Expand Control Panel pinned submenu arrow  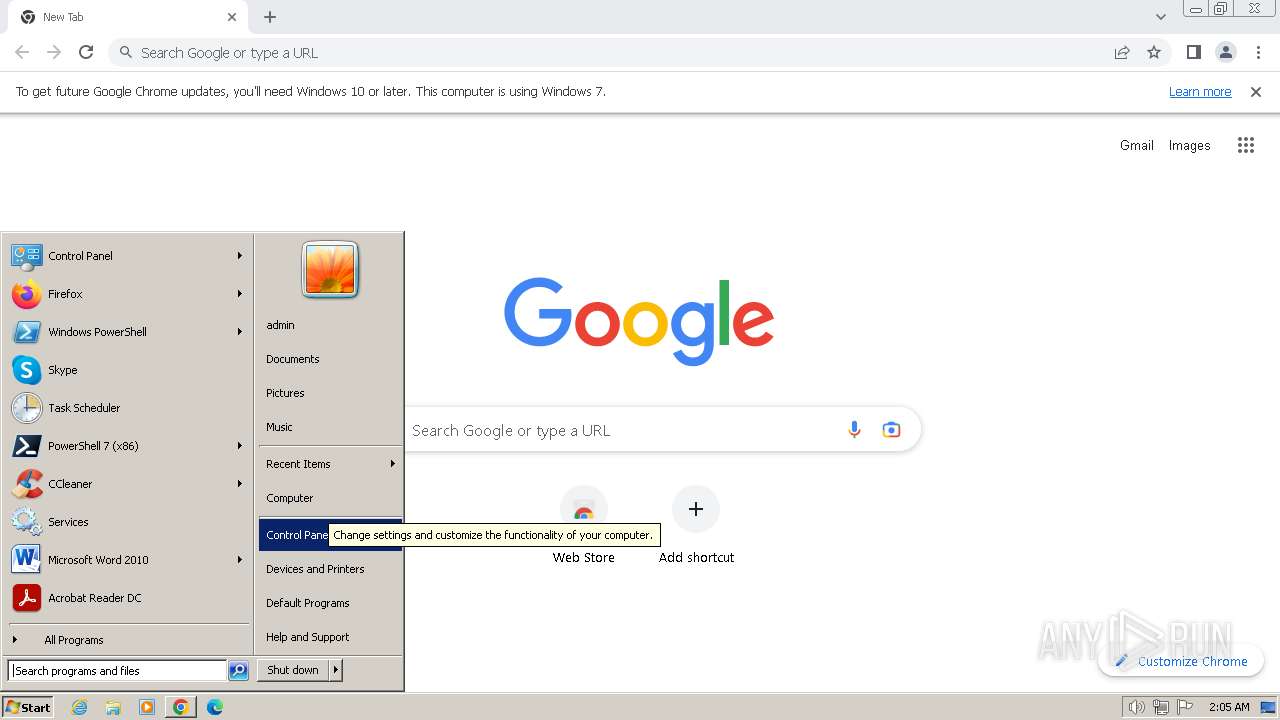point(240,256)
